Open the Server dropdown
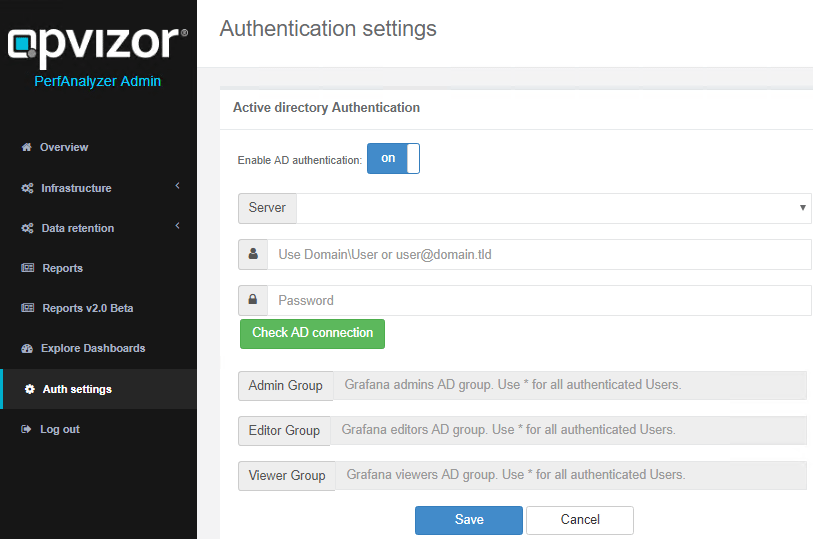Viewport: 813px width, 539px height. (553, 208)
